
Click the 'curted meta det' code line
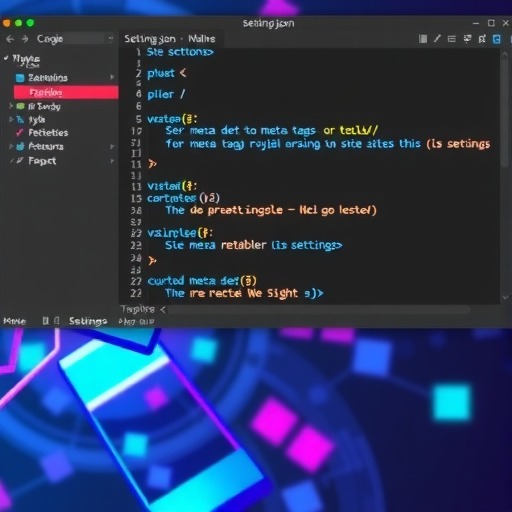tap(202, 281)
